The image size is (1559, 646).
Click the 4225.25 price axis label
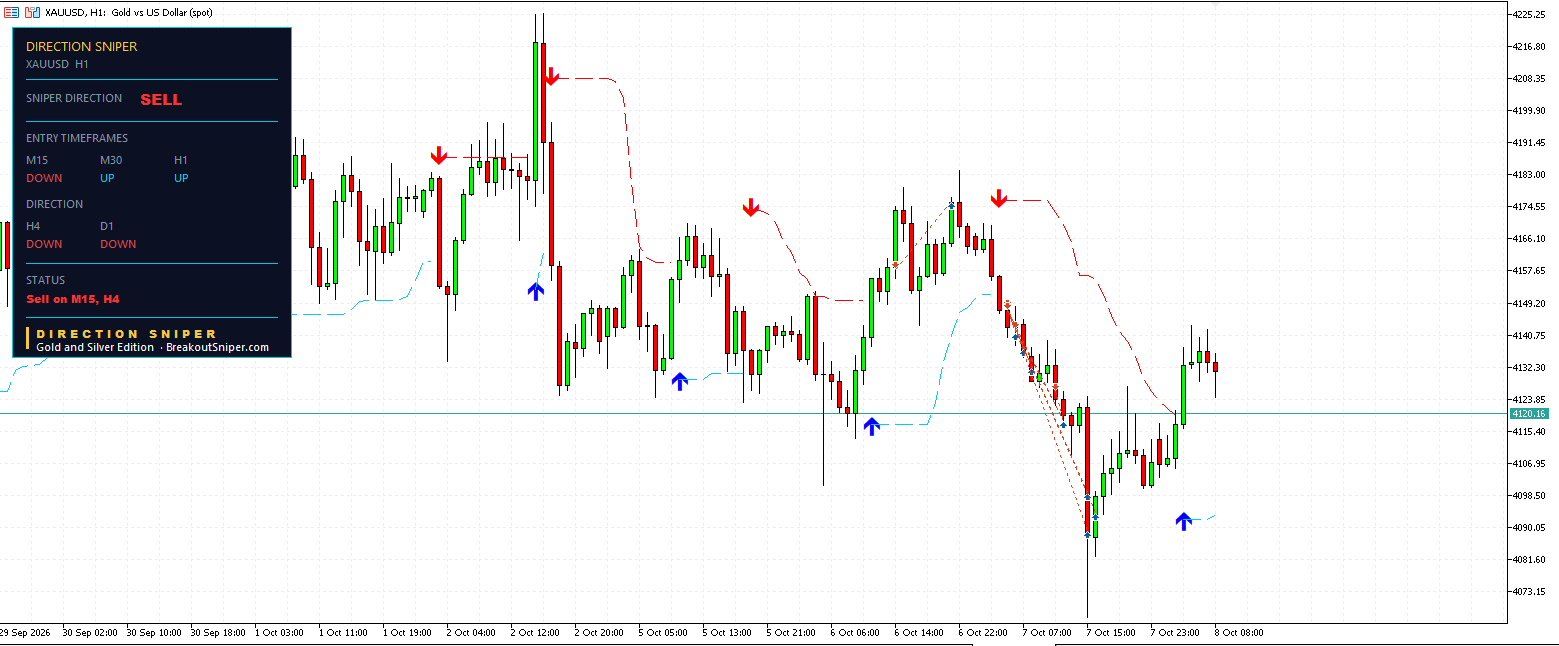tap(1530, 14)
